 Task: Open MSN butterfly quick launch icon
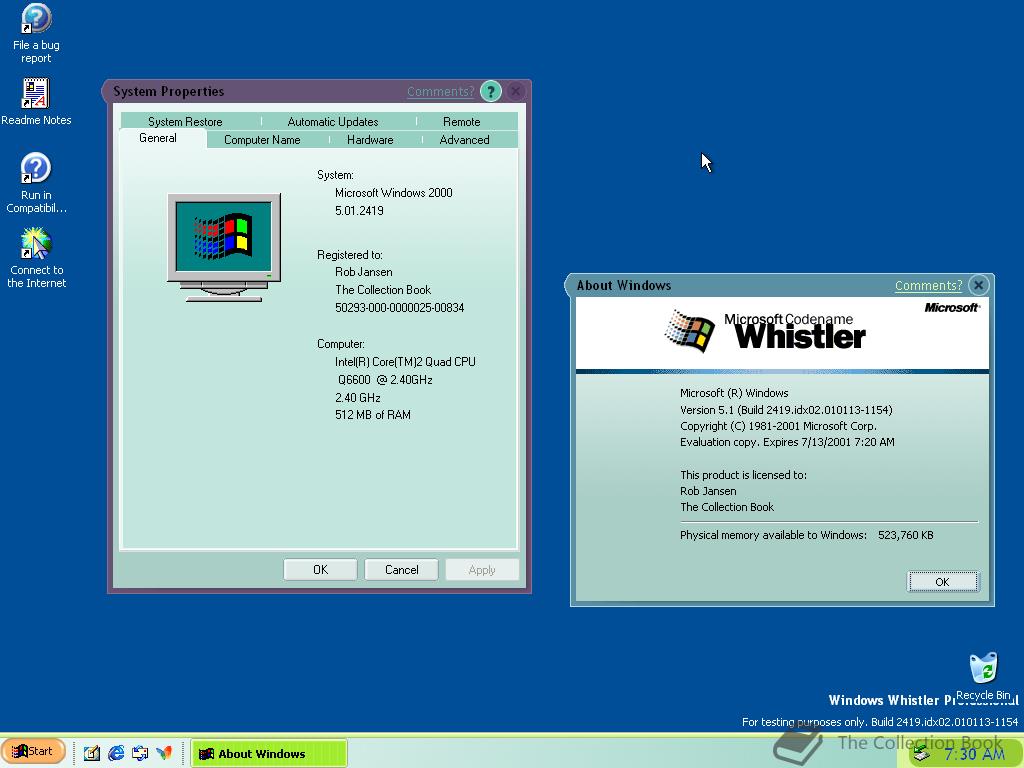click(x=164, y=753)
